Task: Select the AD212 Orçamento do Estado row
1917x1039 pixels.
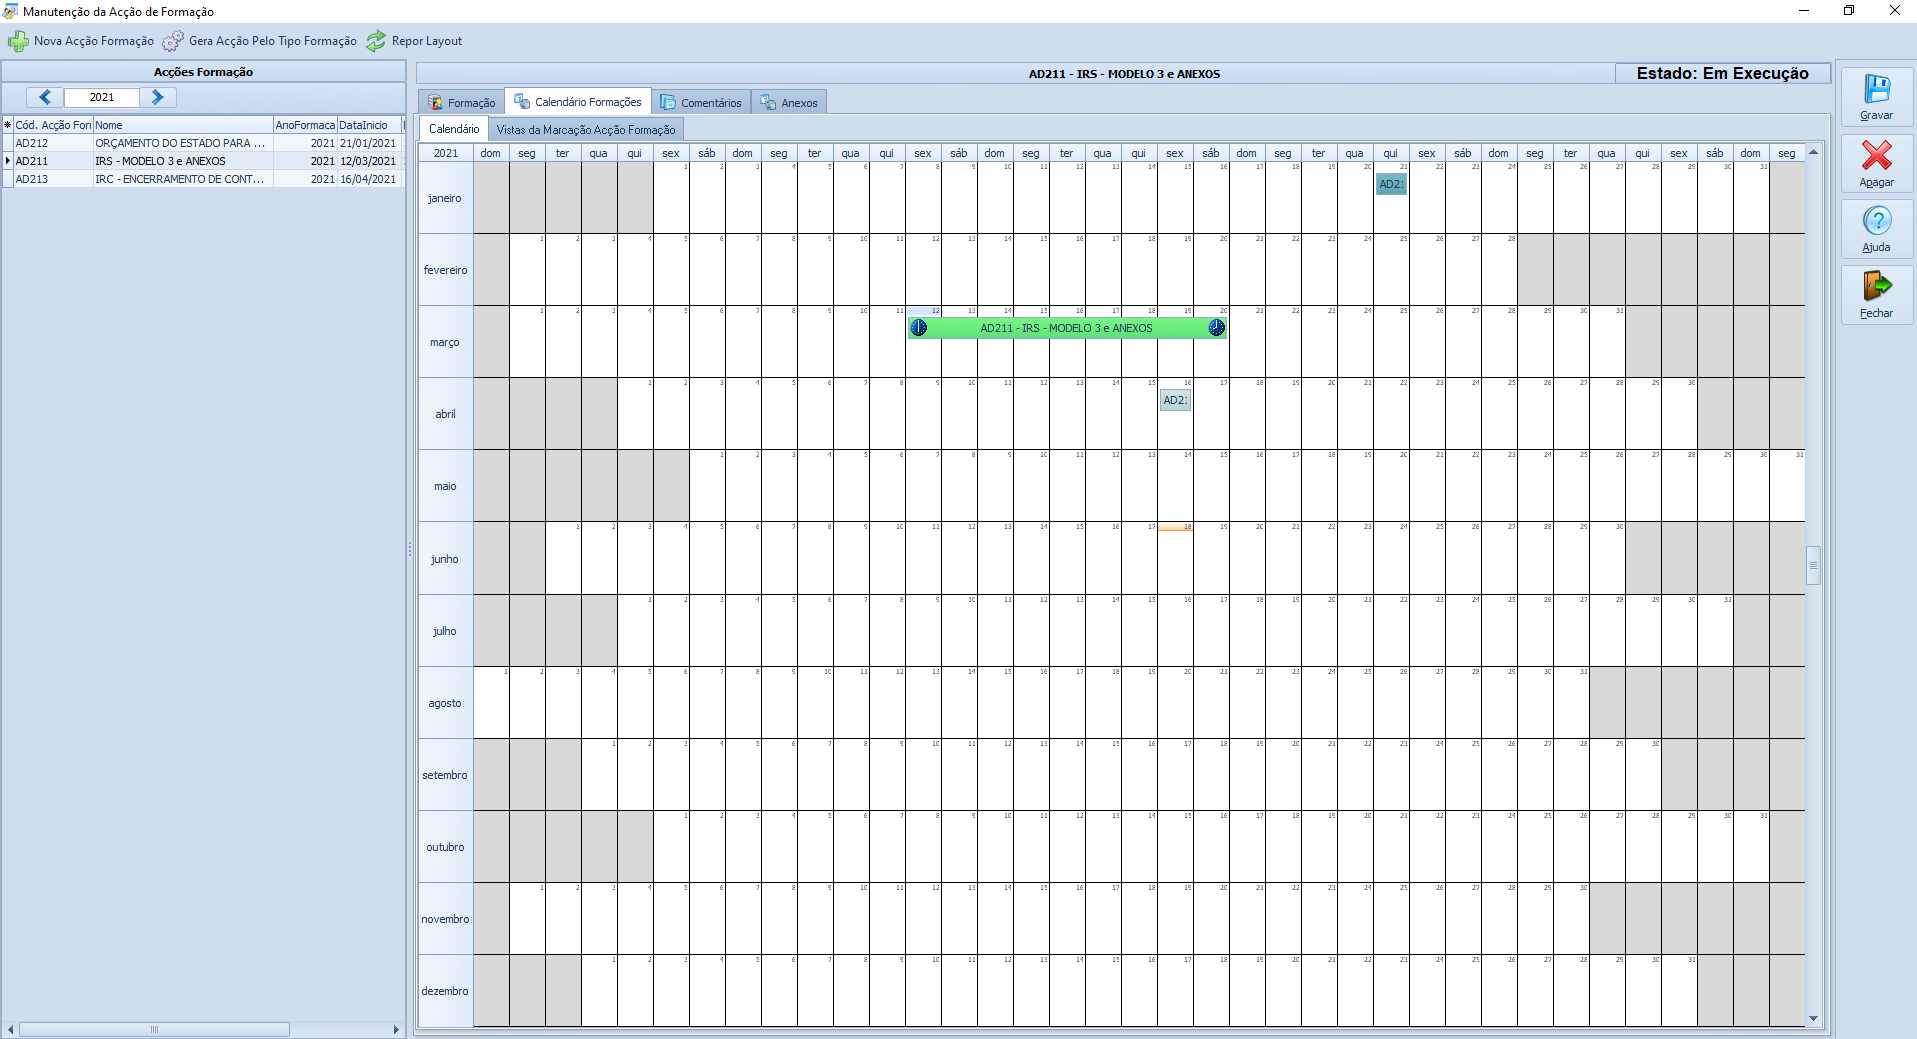Action: (x=180, y=143)
